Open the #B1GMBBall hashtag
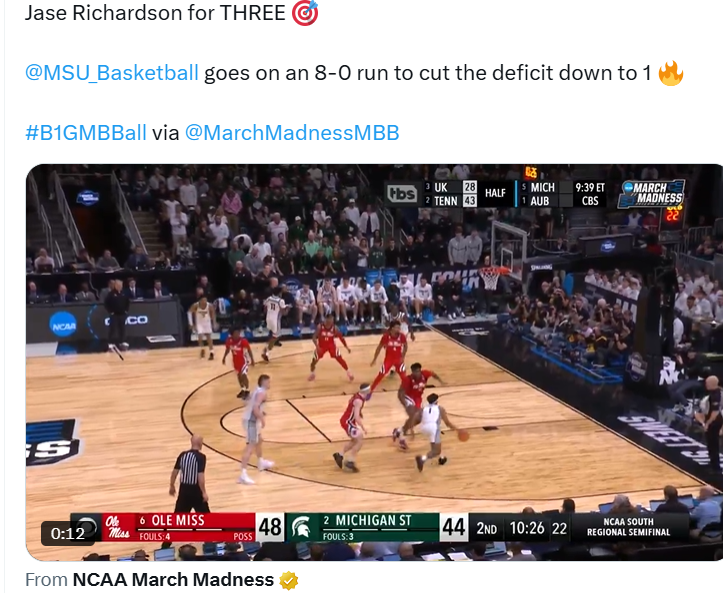 point(86,133)
